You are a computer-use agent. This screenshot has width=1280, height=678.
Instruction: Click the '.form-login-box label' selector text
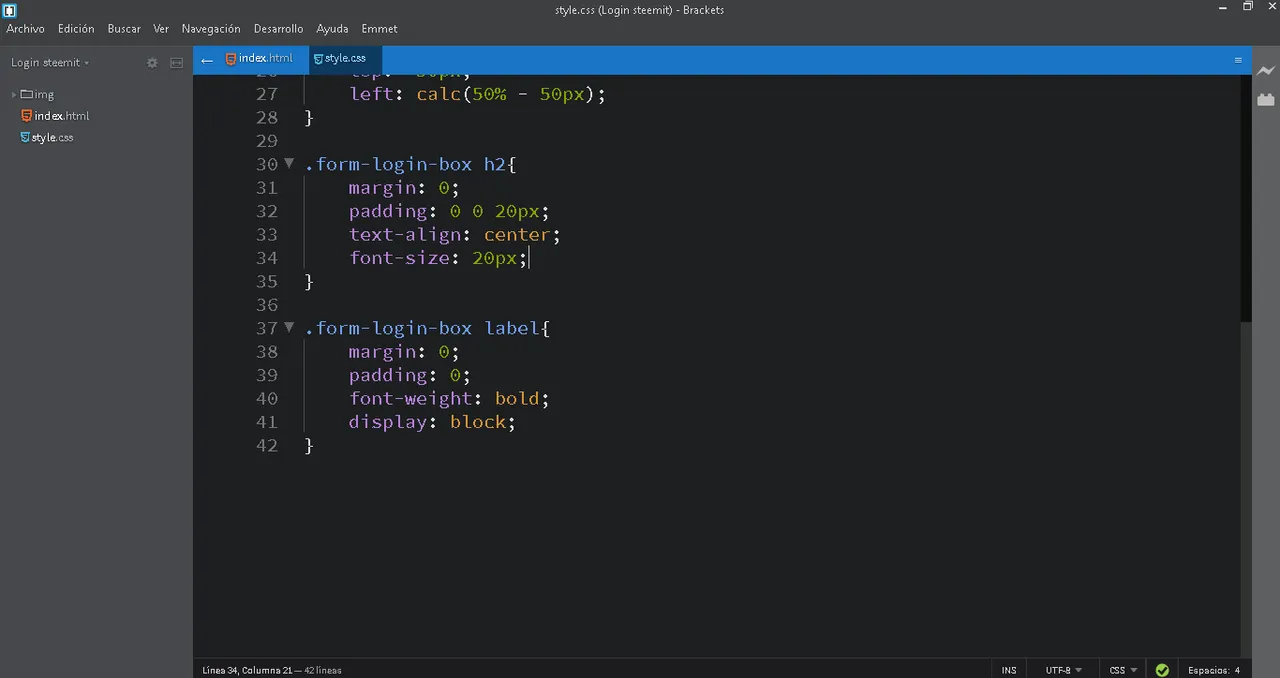pyautogui.click(x=422, y=328)
